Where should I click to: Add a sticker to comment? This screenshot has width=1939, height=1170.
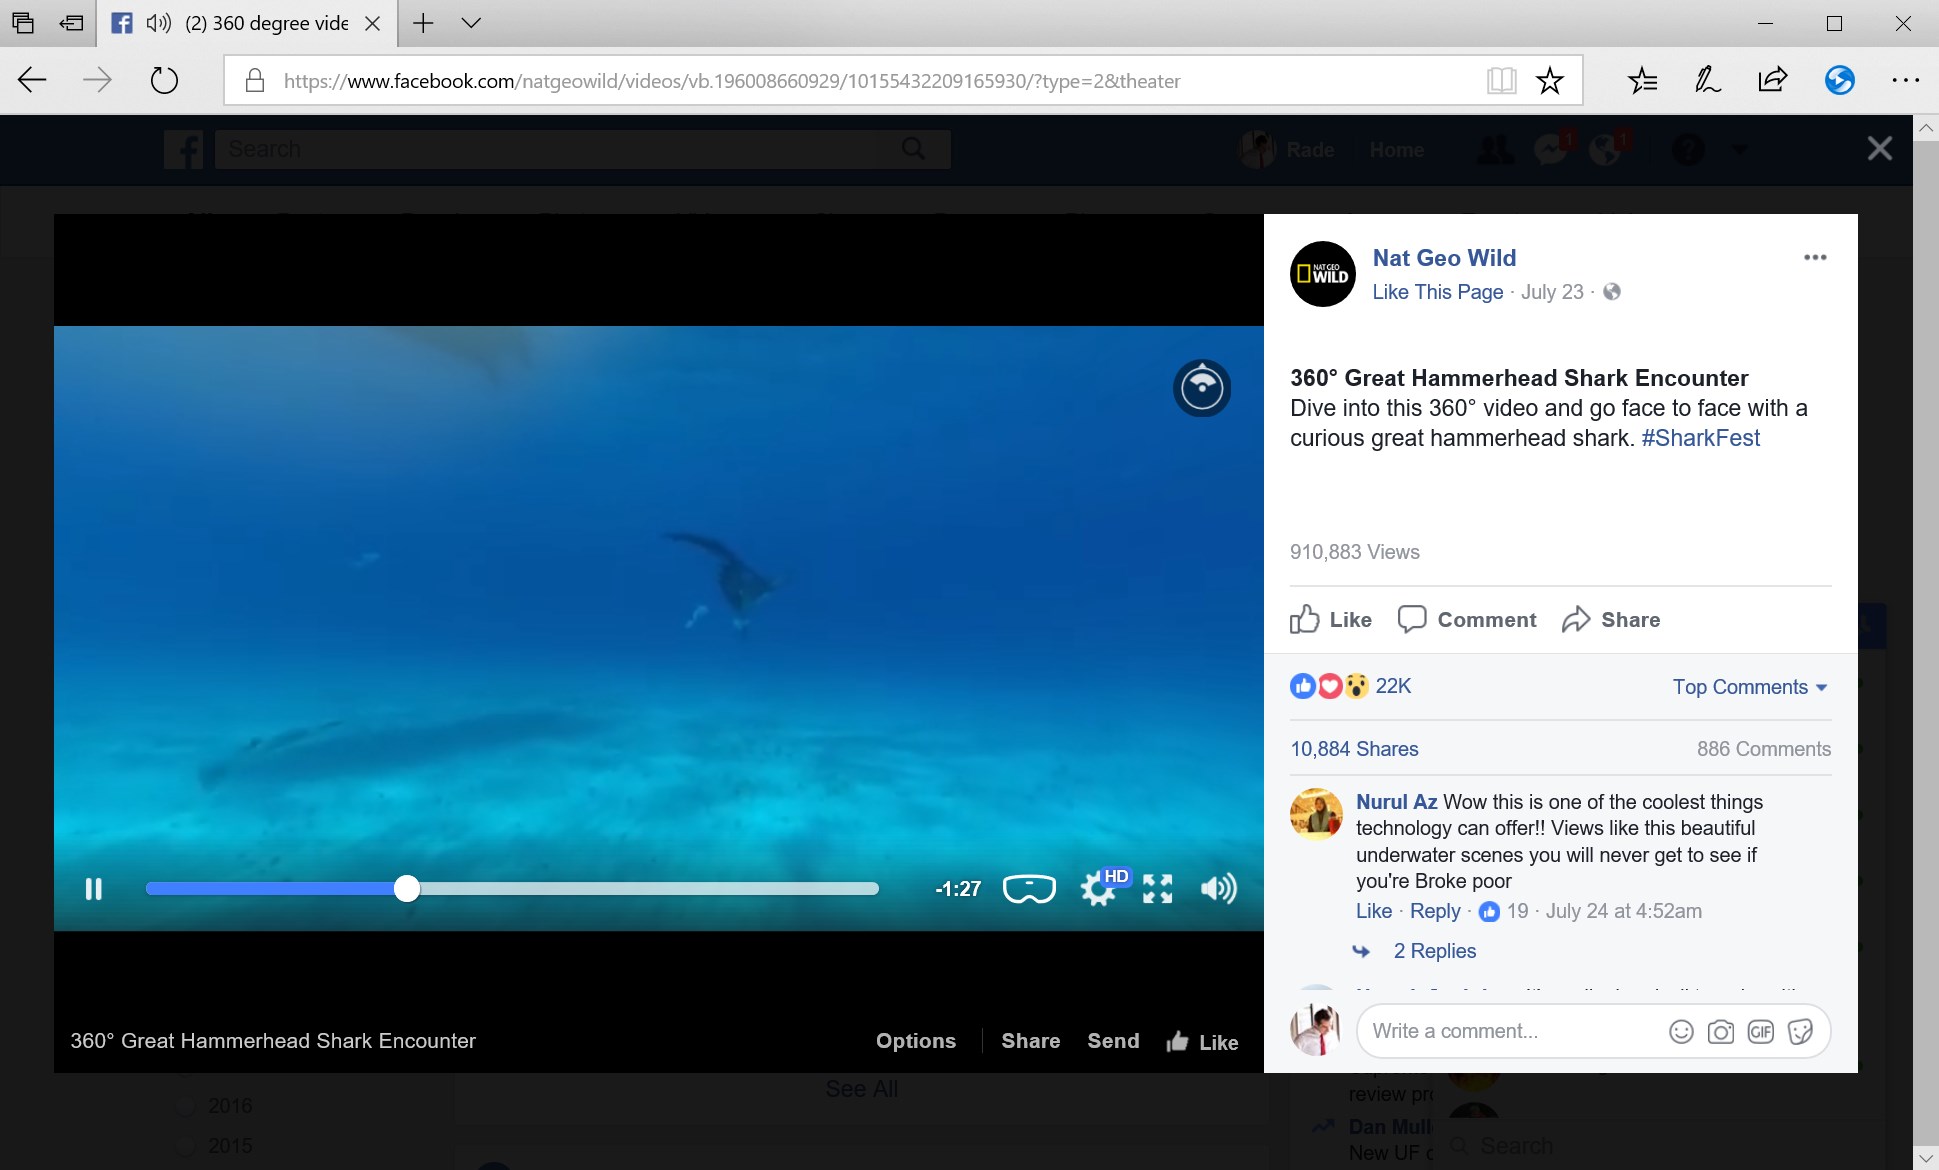(1801, 1032)
